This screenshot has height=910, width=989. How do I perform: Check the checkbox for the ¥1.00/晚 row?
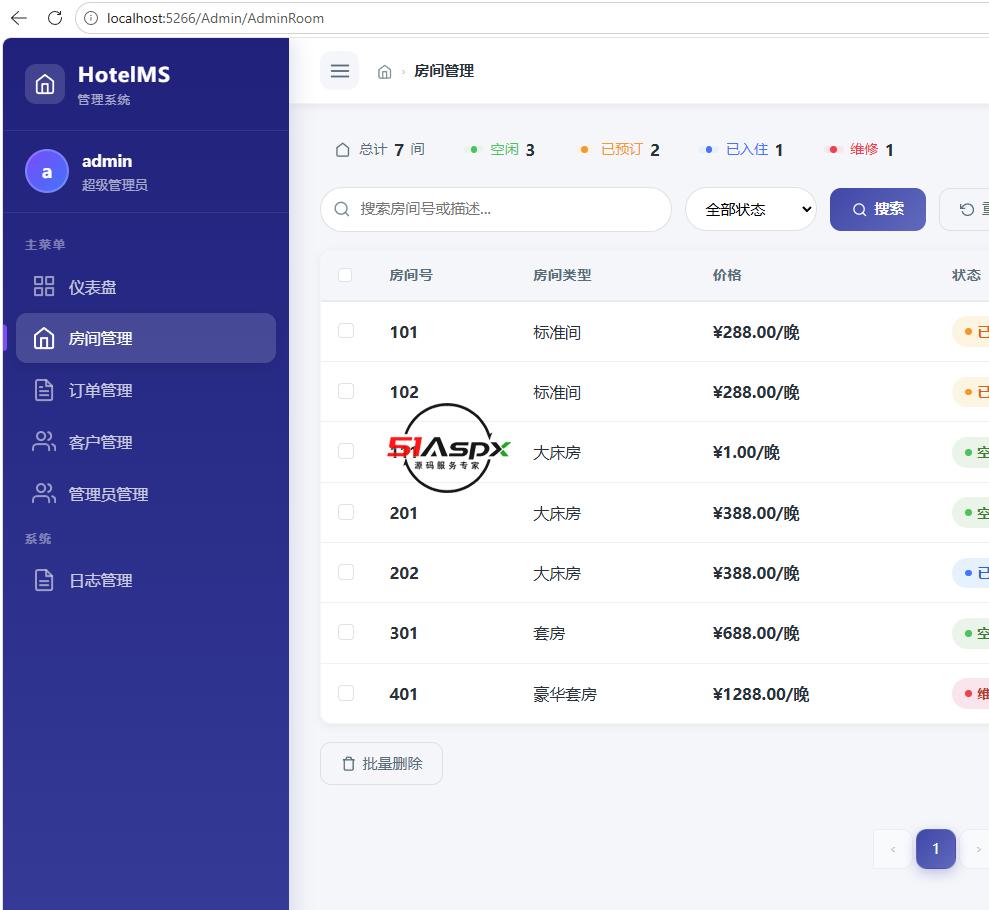pos(346,451)
